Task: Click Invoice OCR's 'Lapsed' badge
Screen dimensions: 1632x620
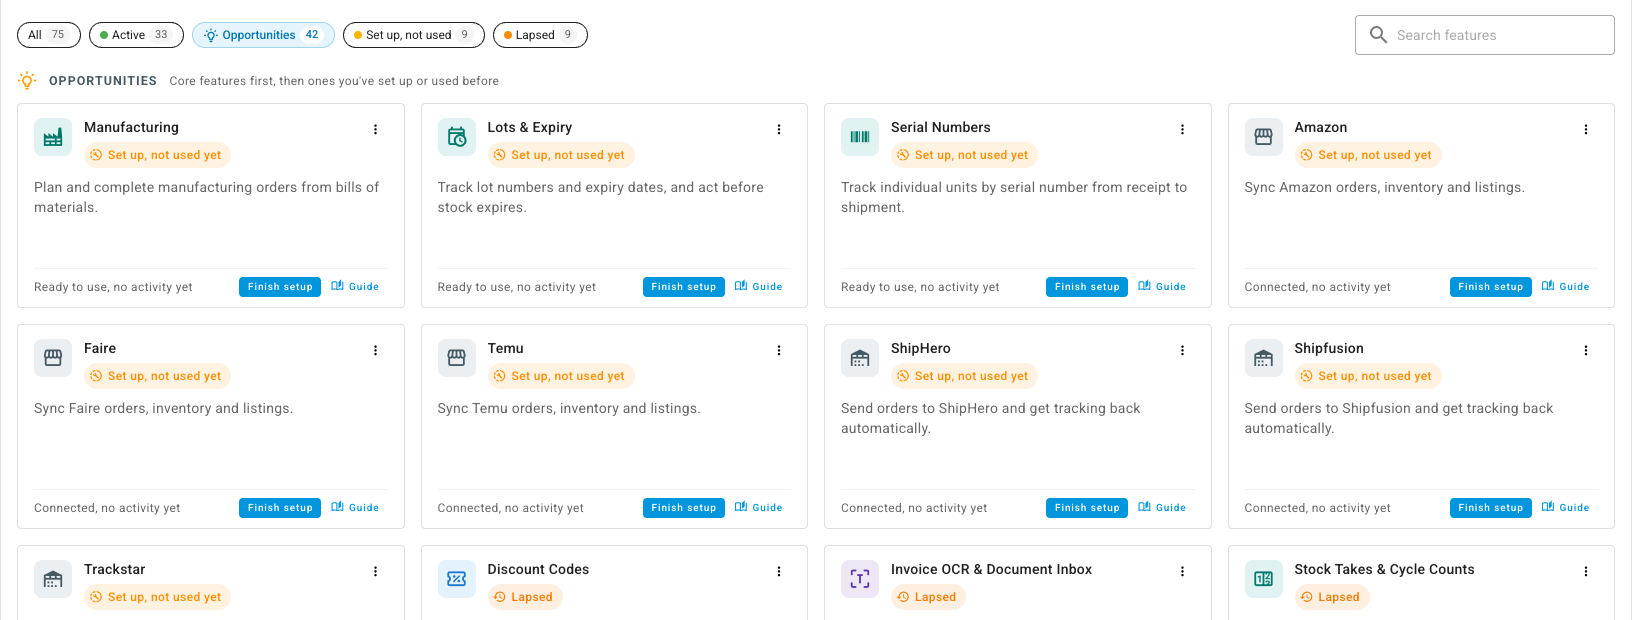Action: (928, 597)
